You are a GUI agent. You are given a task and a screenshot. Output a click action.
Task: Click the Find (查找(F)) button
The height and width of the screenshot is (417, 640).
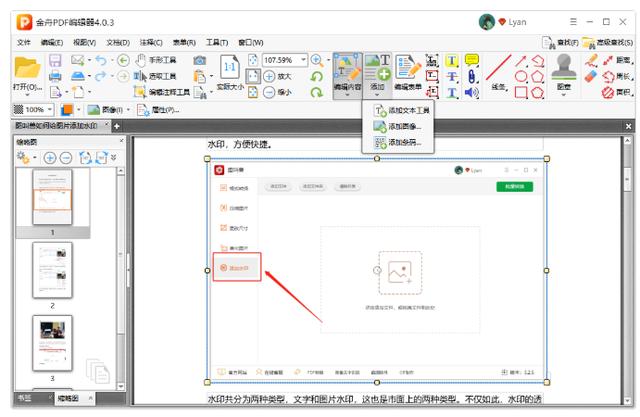[560, 42]
